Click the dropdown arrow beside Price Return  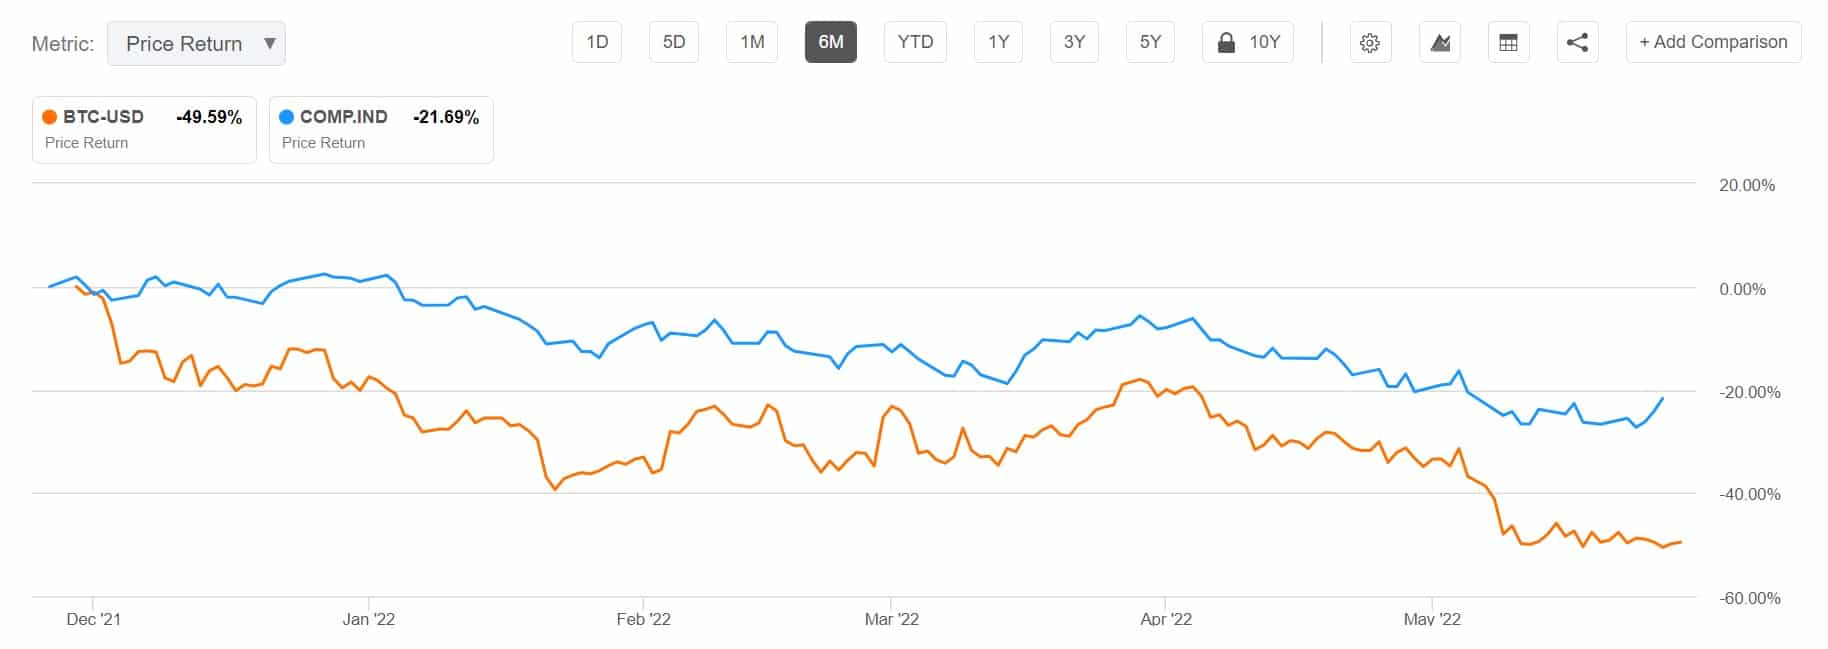(269, 44)
